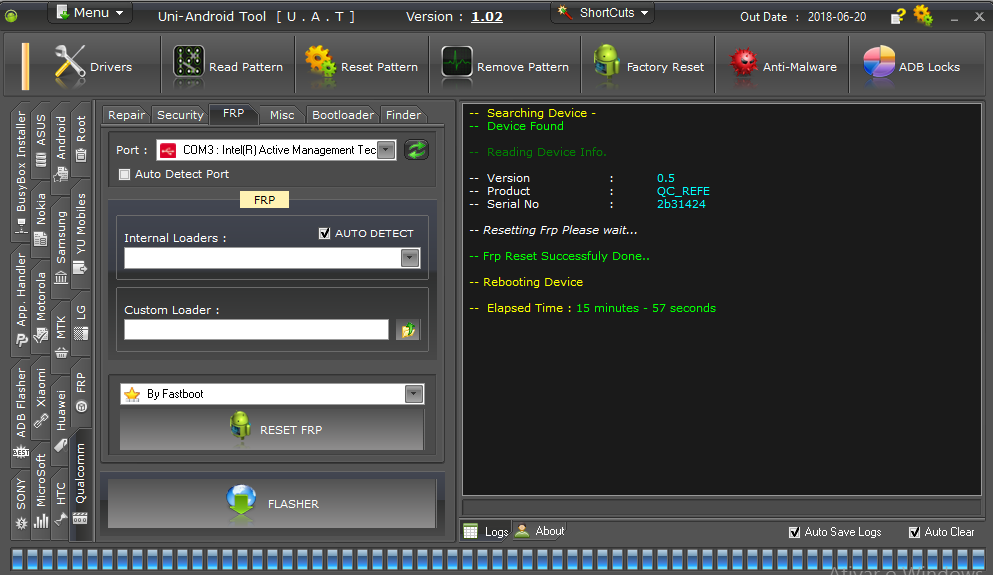Open the HTC side tab
Screen dimensions: 993x575
click(61, 503)
